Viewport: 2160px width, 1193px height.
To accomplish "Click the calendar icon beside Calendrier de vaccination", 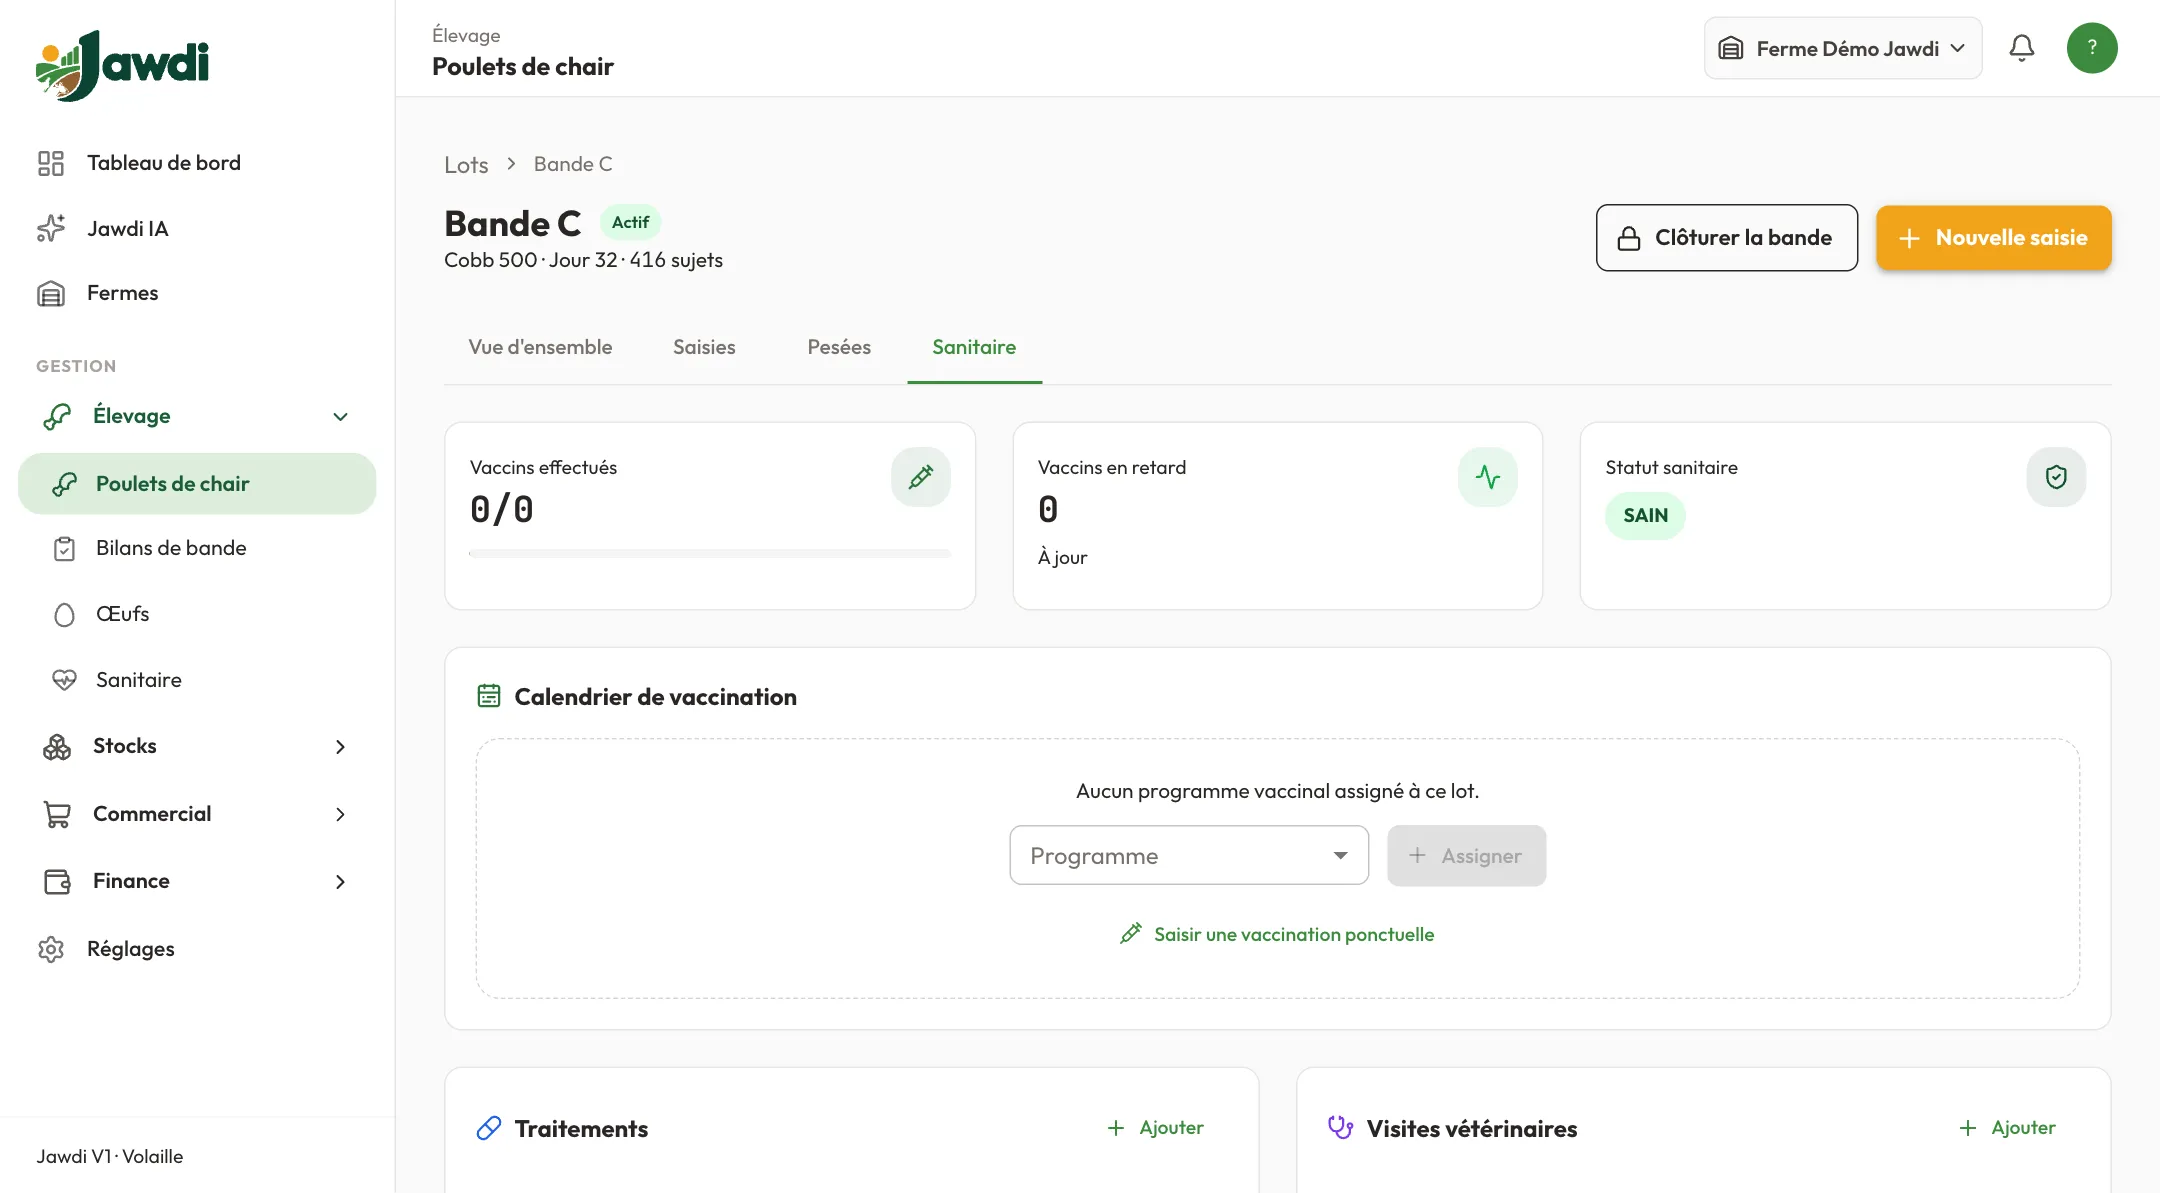I will tap(488, 696).
